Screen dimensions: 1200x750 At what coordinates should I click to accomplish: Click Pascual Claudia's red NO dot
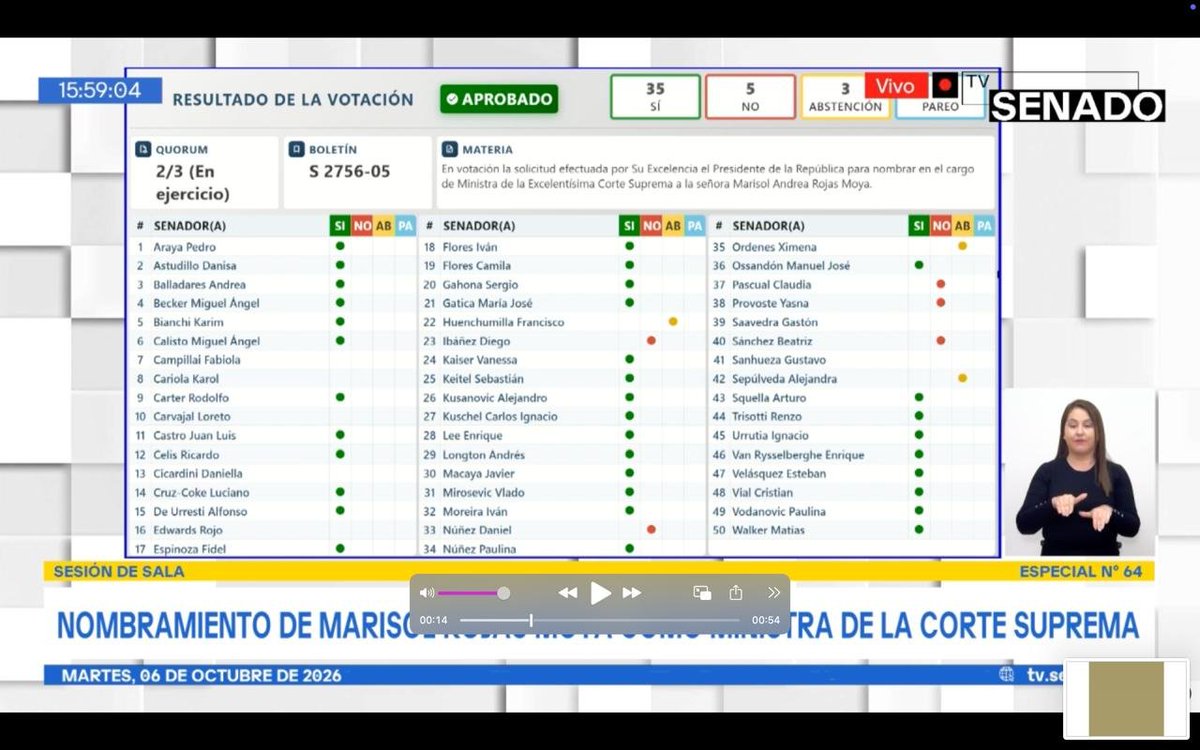(941, 285)
